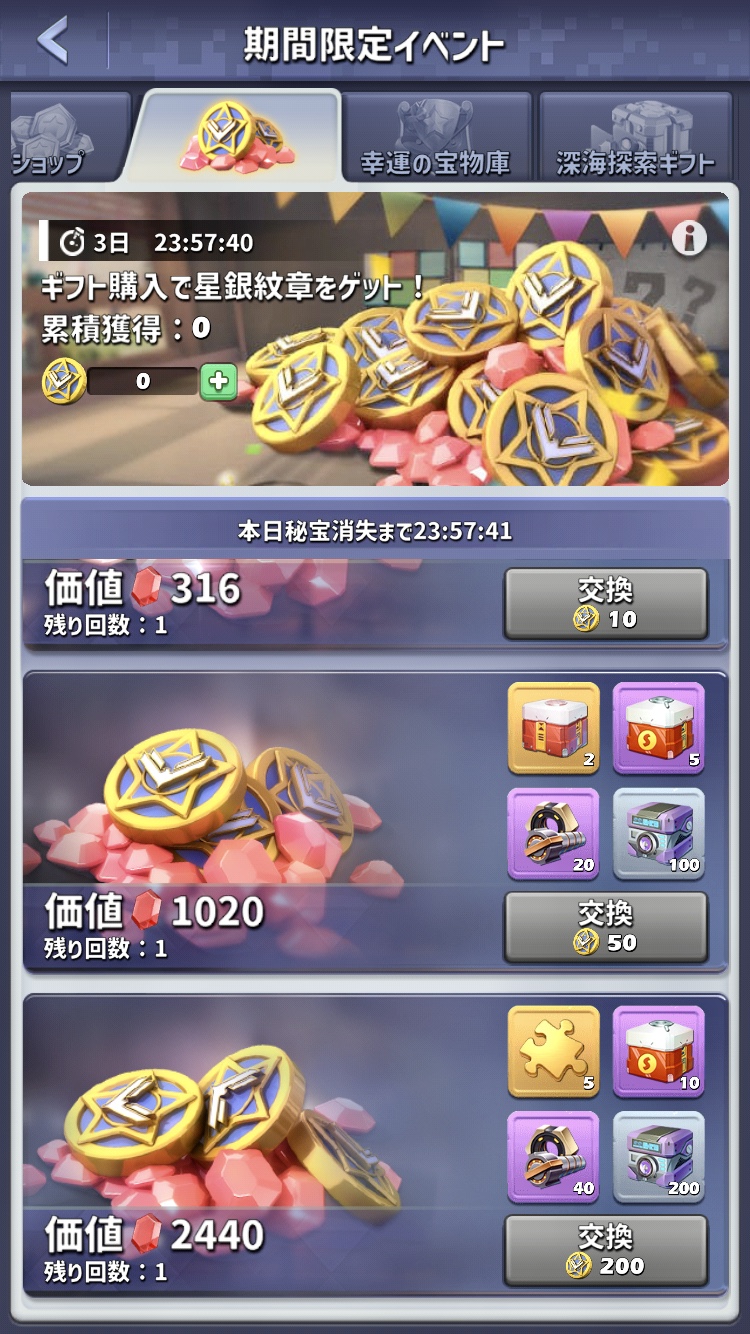
Task: Tap the back arrow icon
Action: [53, 41]
